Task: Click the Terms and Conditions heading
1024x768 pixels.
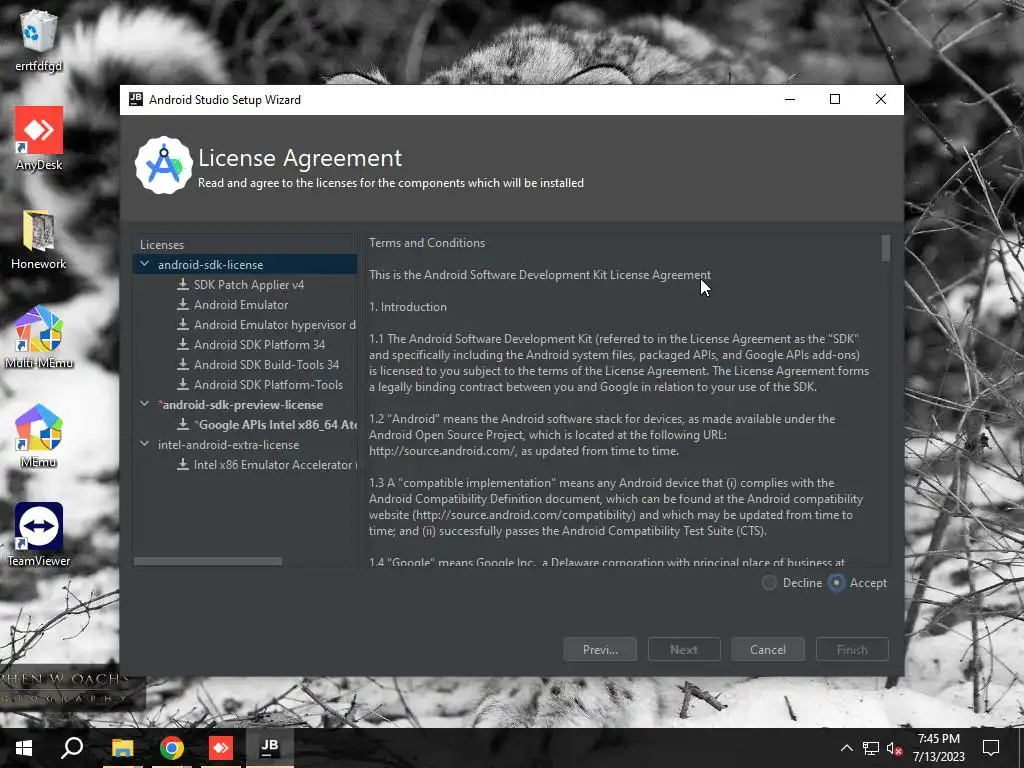Action: [x=427, y=243]
